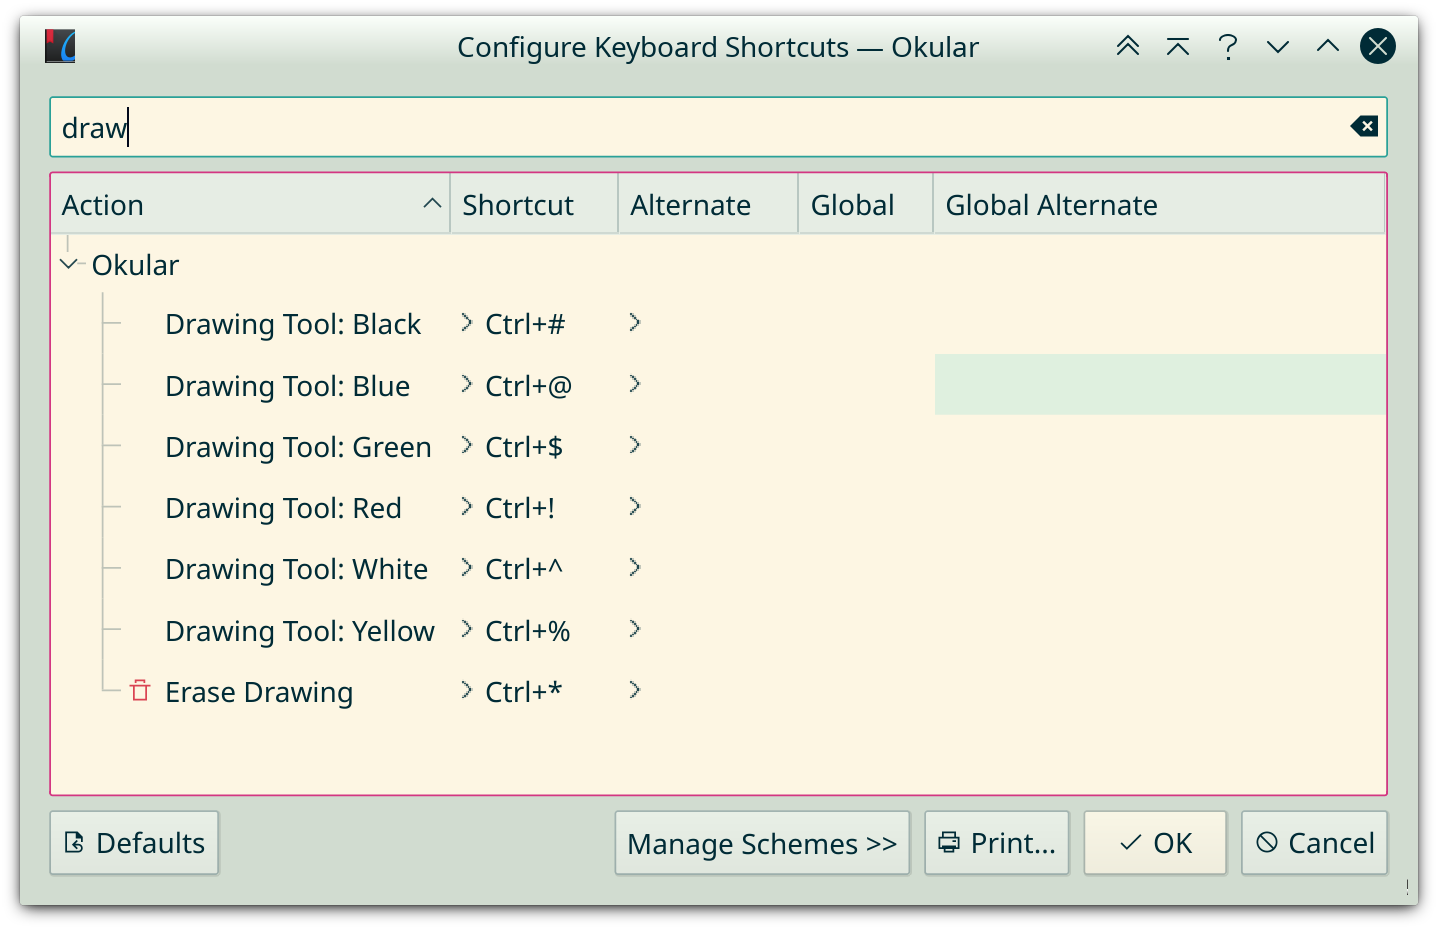The height and width of the screenshot is (929, 1438).
Task: Click the Alternate column header
Action: (x=708, y=204)
